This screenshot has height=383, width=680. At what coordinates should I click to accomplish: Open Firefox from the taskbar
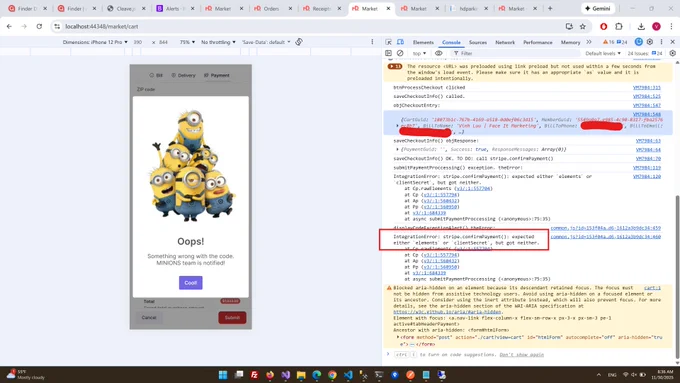270,375
